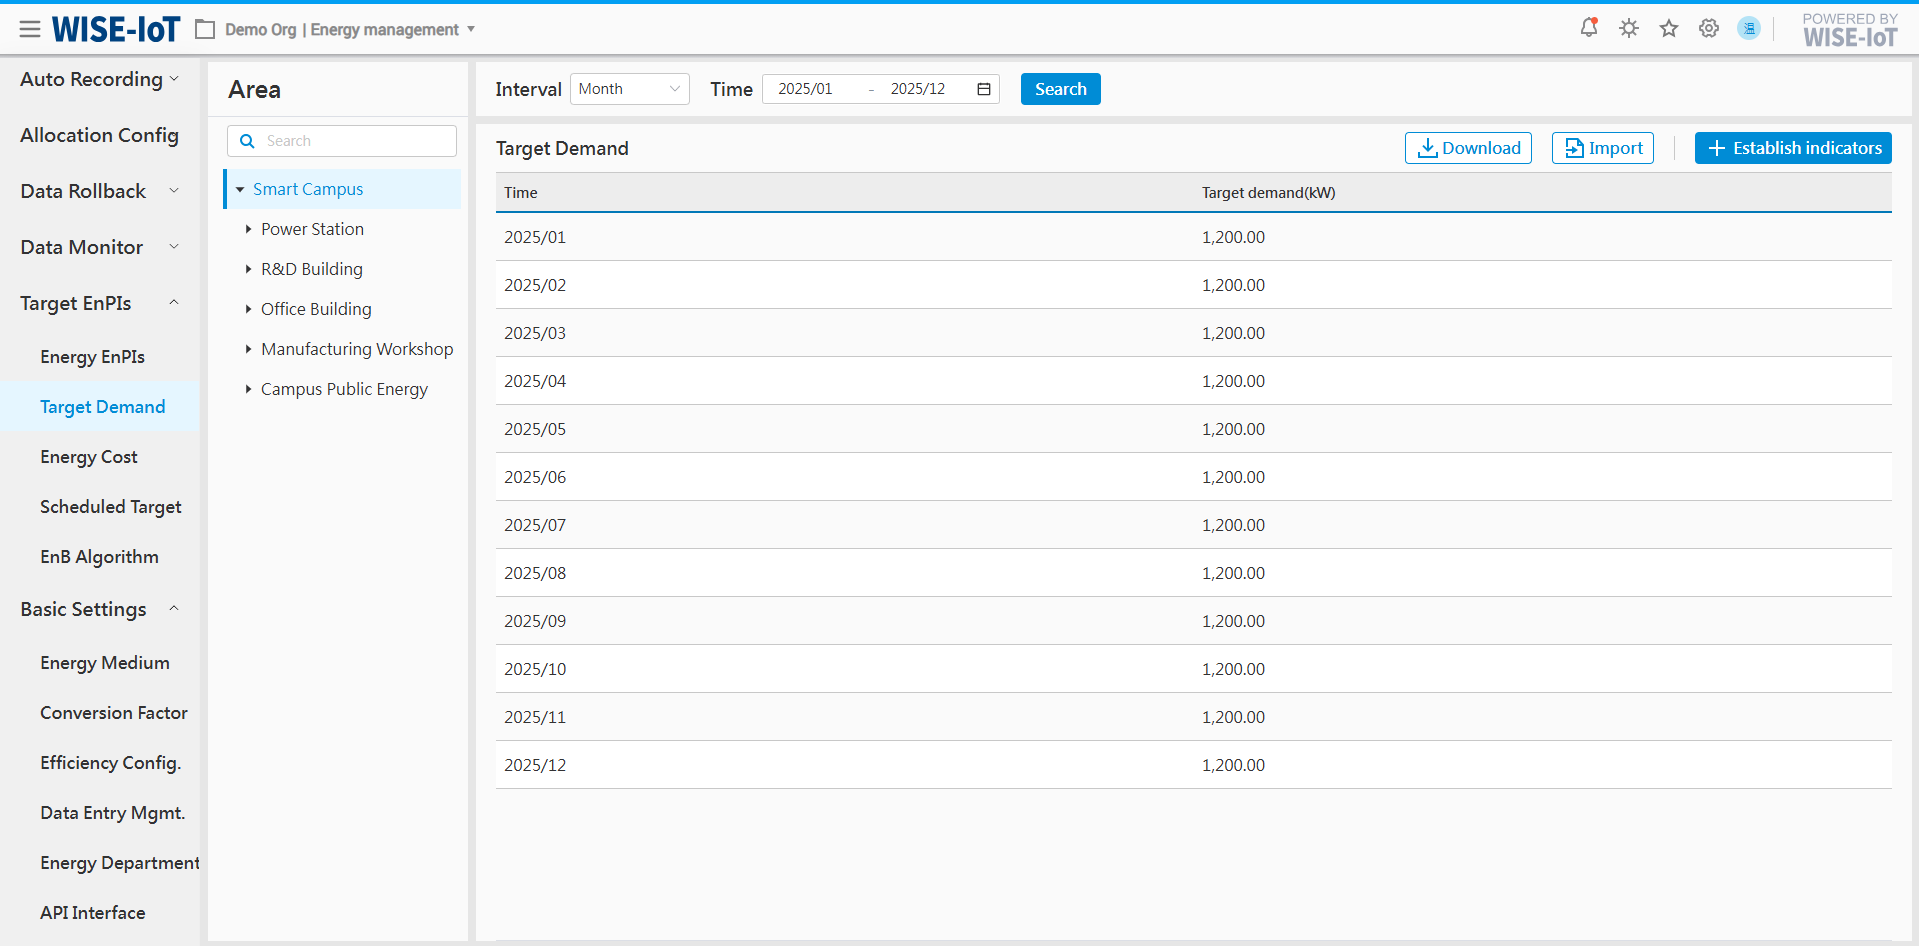Open the settings gear icon

[x=1709, y=28]
